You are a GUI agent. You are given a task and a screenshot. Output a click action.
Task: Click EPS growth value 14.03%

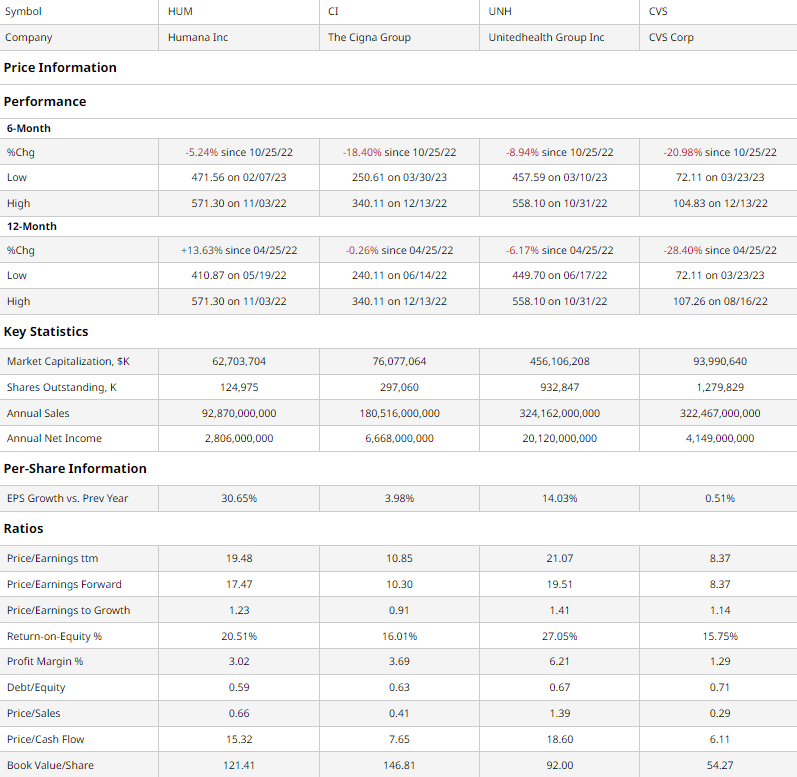coord(559,498)
